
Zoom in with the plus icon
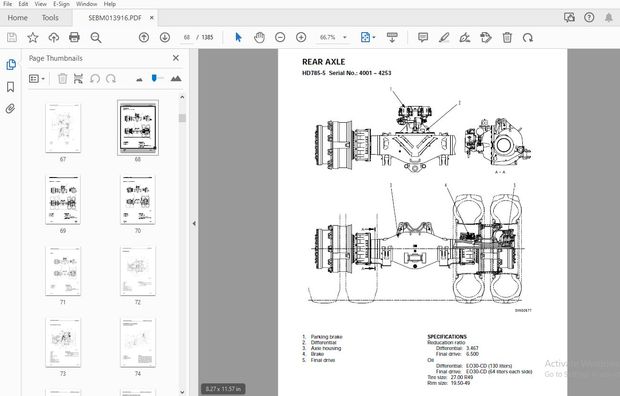click(x=301, y=38)
